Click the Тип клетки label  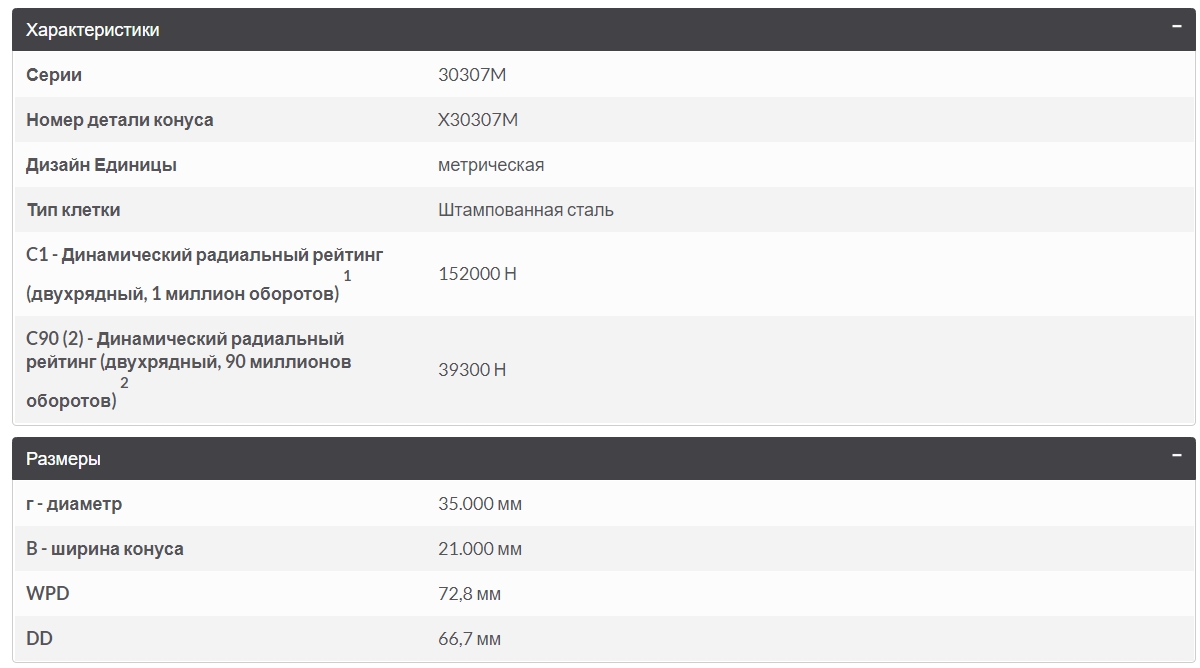[x=73, y=210]
